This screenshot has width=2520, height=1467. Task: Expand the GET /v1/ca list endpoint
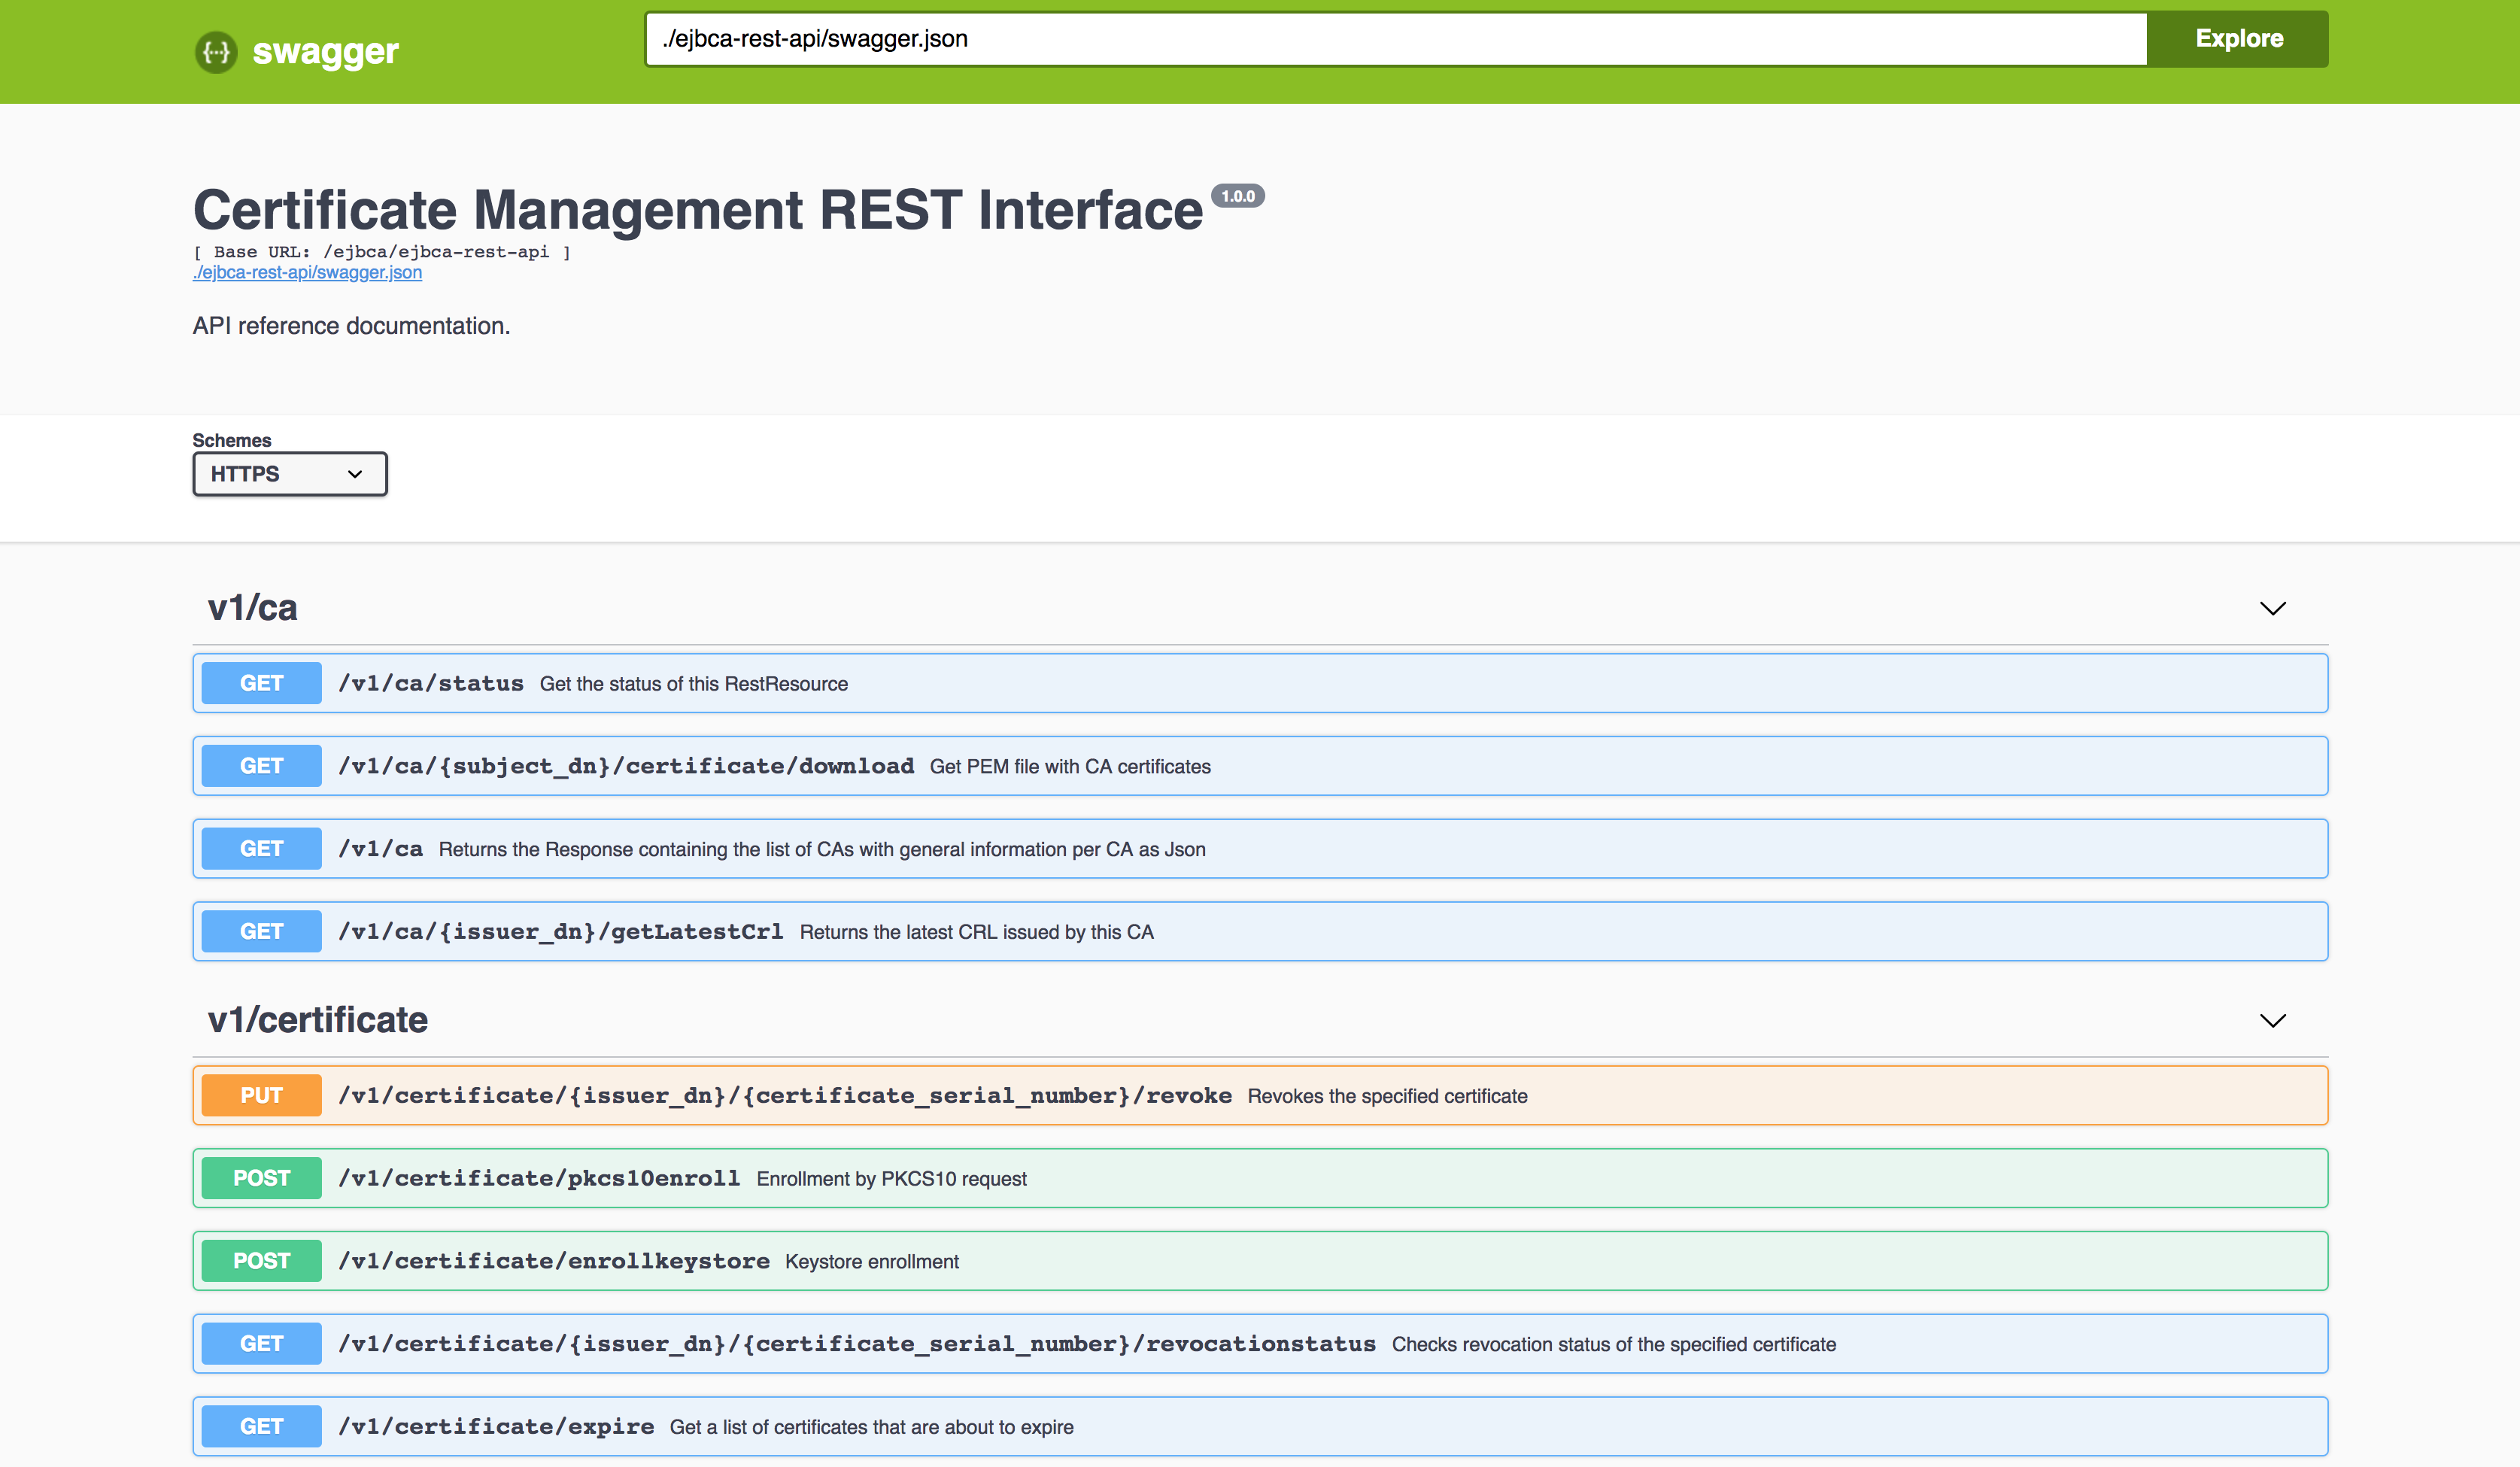tap(380, 849)
